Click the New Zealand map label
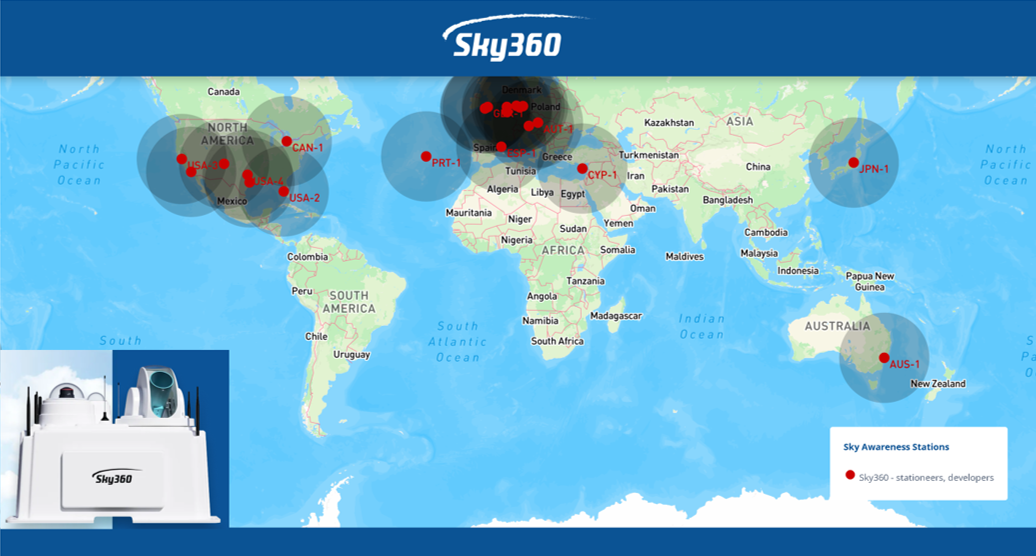 [x=938, y=384]
